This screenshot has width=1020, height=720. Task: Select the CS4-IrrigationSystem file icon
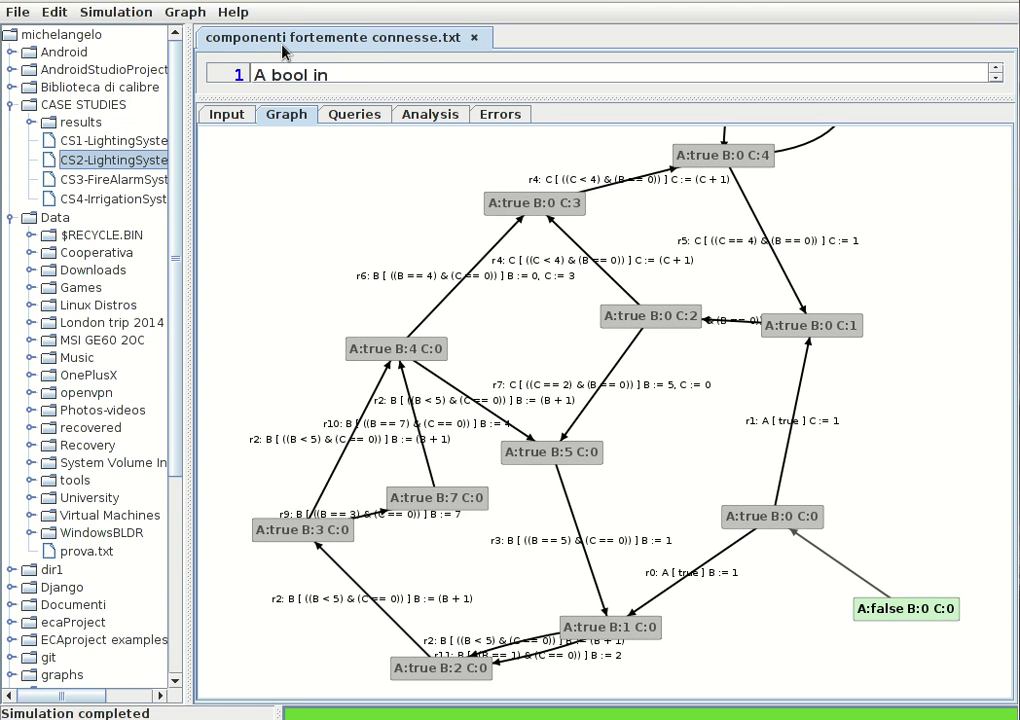coord(49,199)
